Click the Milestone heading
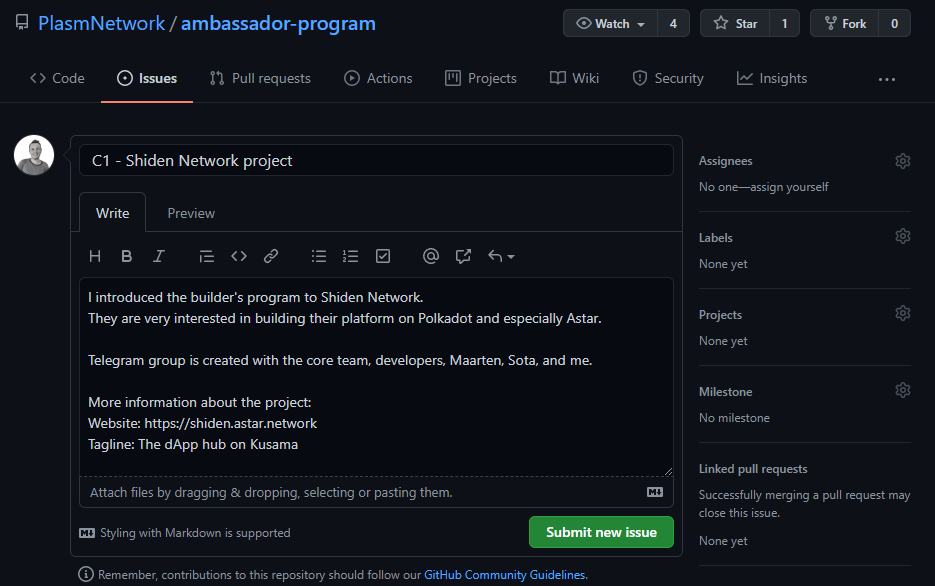The height and width of the screenshot is (586, 935). pyautogui.click(x=726, y=392)
